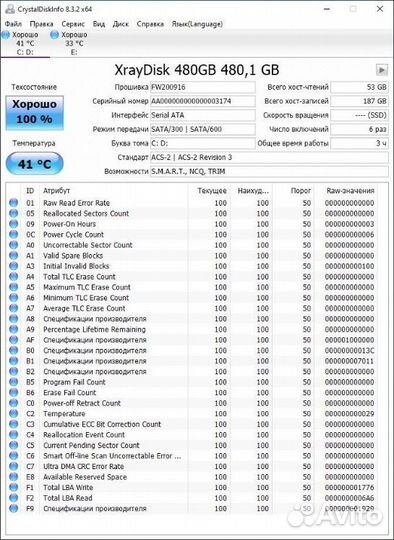Screen dimensions: 394x540
Task: Select the C: D: disk tab
Action: (x=25, y=43)
